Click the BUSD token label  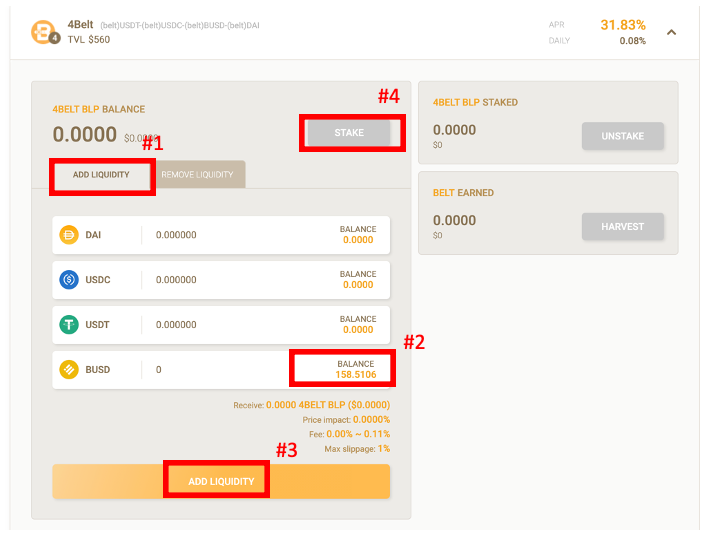[x=98, y=369]
